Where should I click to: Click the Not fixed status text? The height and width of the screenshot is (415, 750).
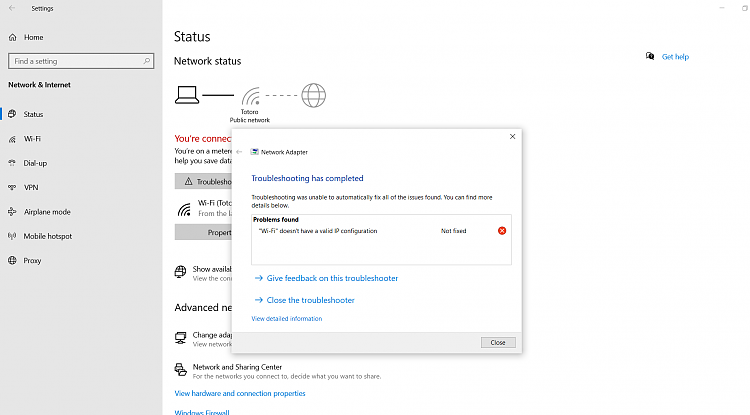(453, 231)
